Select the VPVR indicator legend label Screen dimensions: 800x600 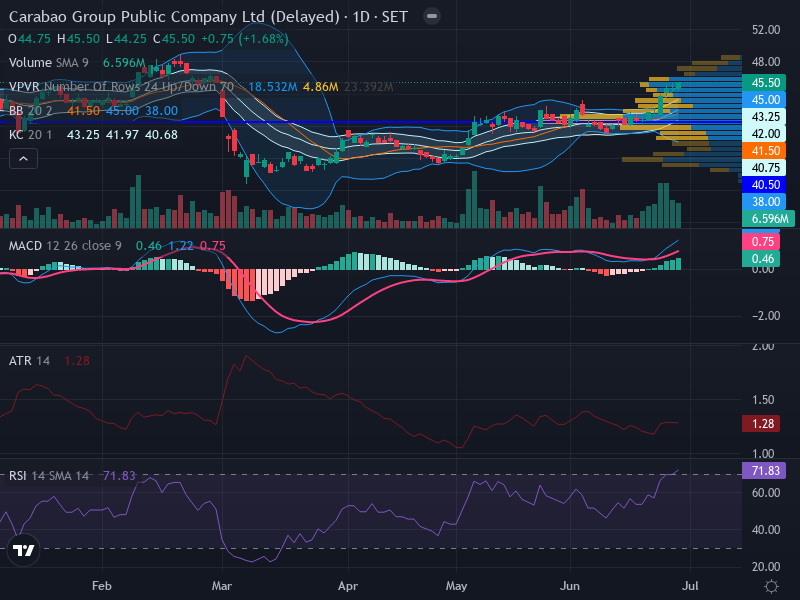pyautogui.click(x=121, y=87)
